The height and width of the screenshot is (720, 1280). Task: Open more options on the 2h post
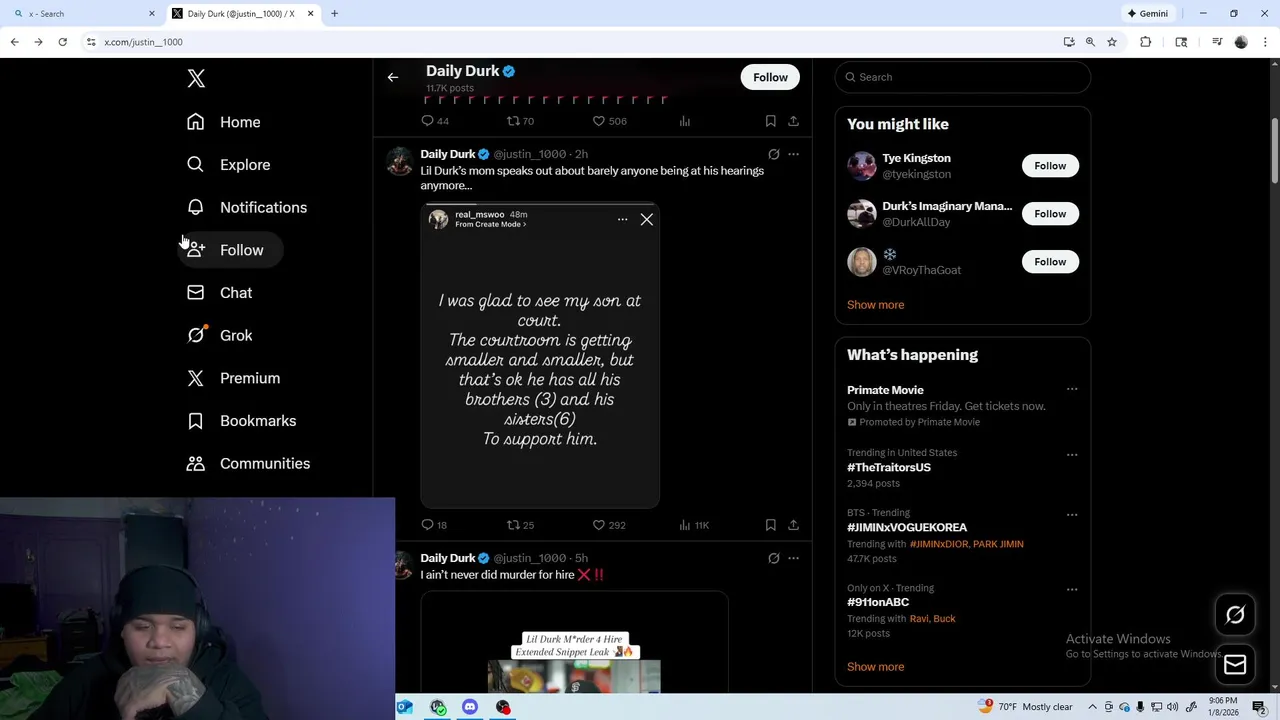(x=793, y=154)
